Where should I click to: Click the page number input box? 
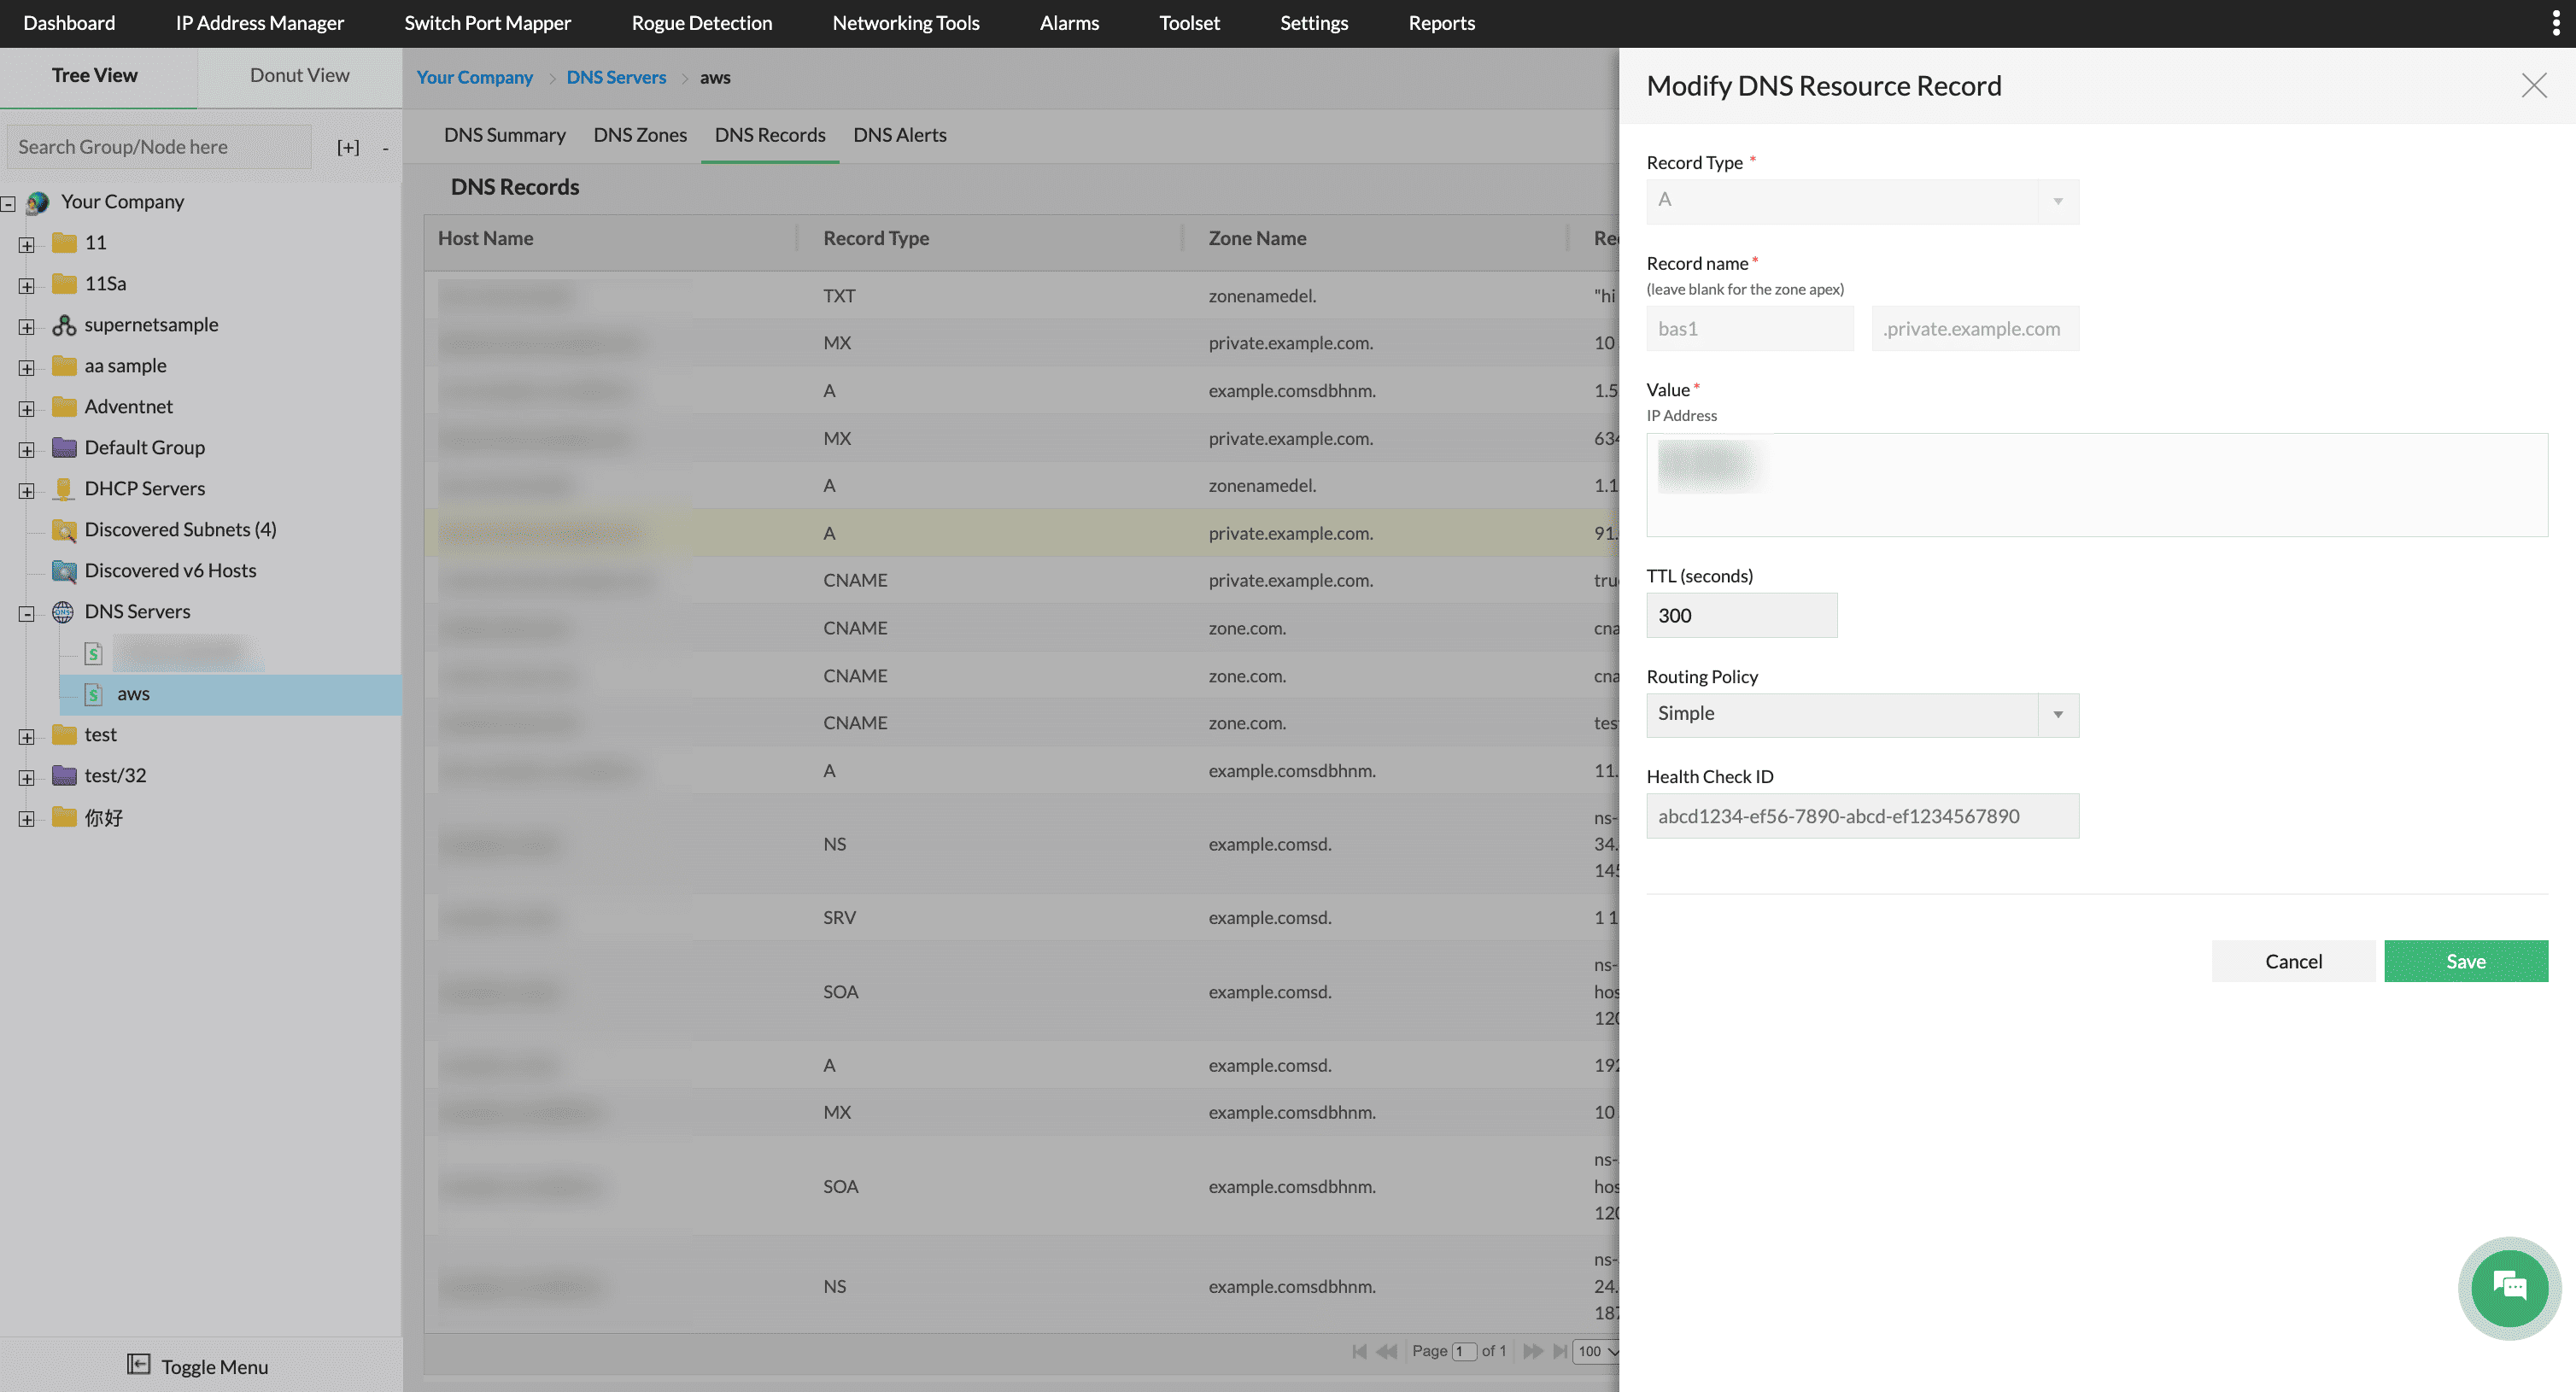[x=1464, y=1351]
